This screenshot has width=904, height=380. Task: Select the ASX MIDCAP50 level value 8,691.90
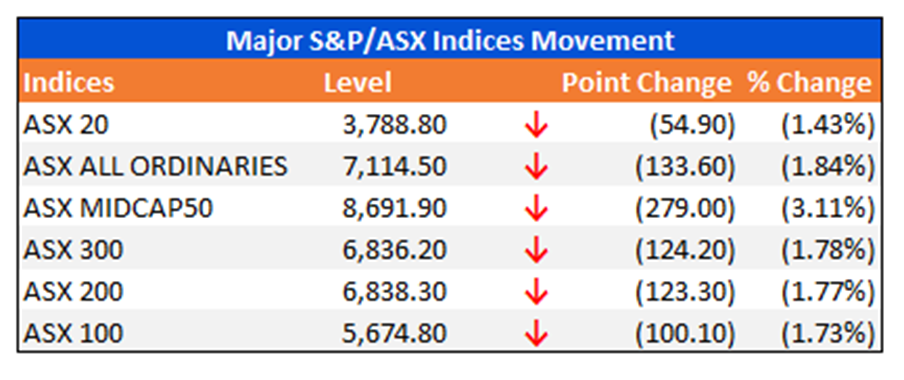[x=394, y=208]
